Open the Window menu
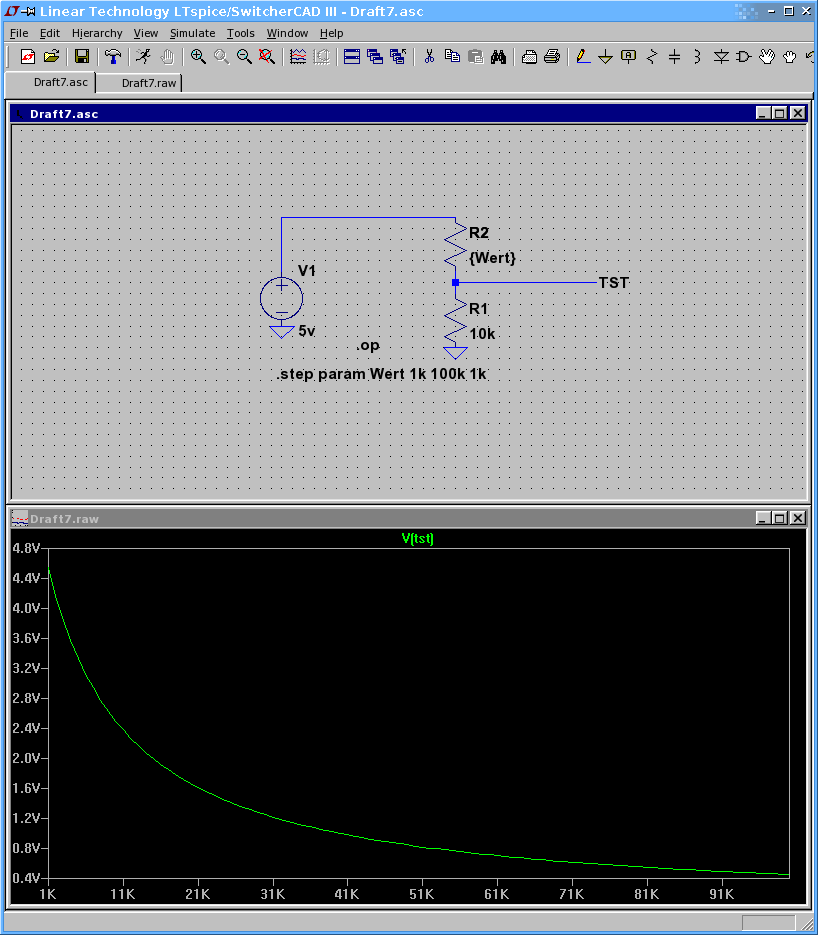The height and width of the screenshot is (935, 818). 287,33
